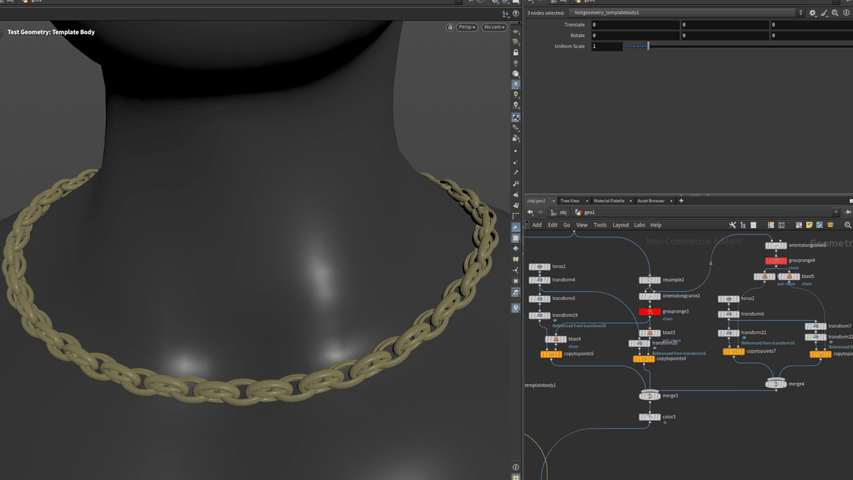Click the search icon in parameter pane
853x480 pixels.
coord(835,13)
